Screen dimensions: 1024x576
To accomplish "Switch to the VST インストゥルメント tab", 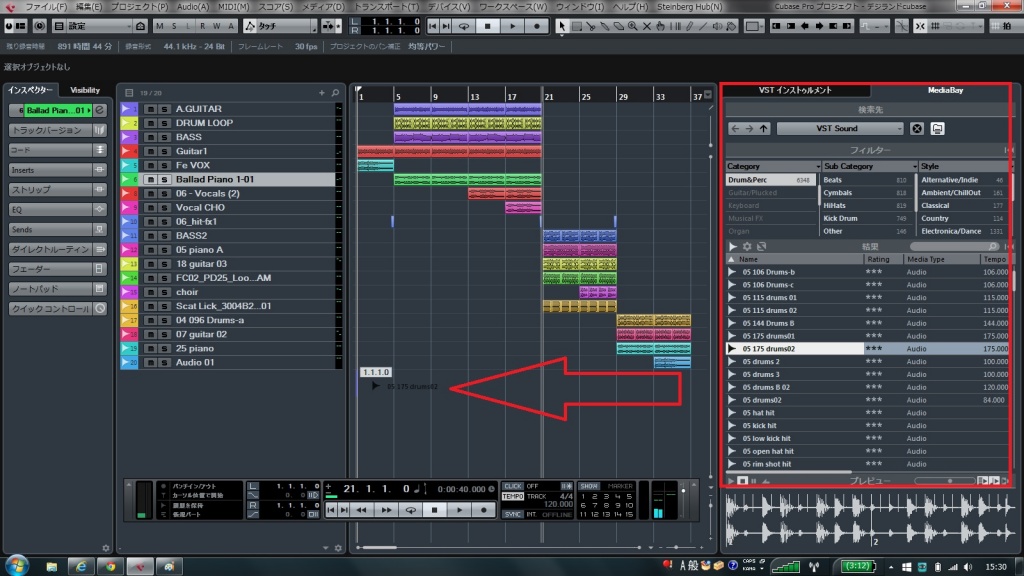I will 795,90.
